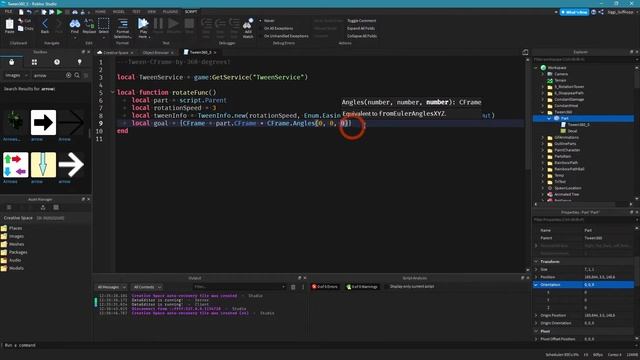Screen dimensions: 640x360
Task: Switch to the MODEL ribbon tab
Action: (119, 12)
